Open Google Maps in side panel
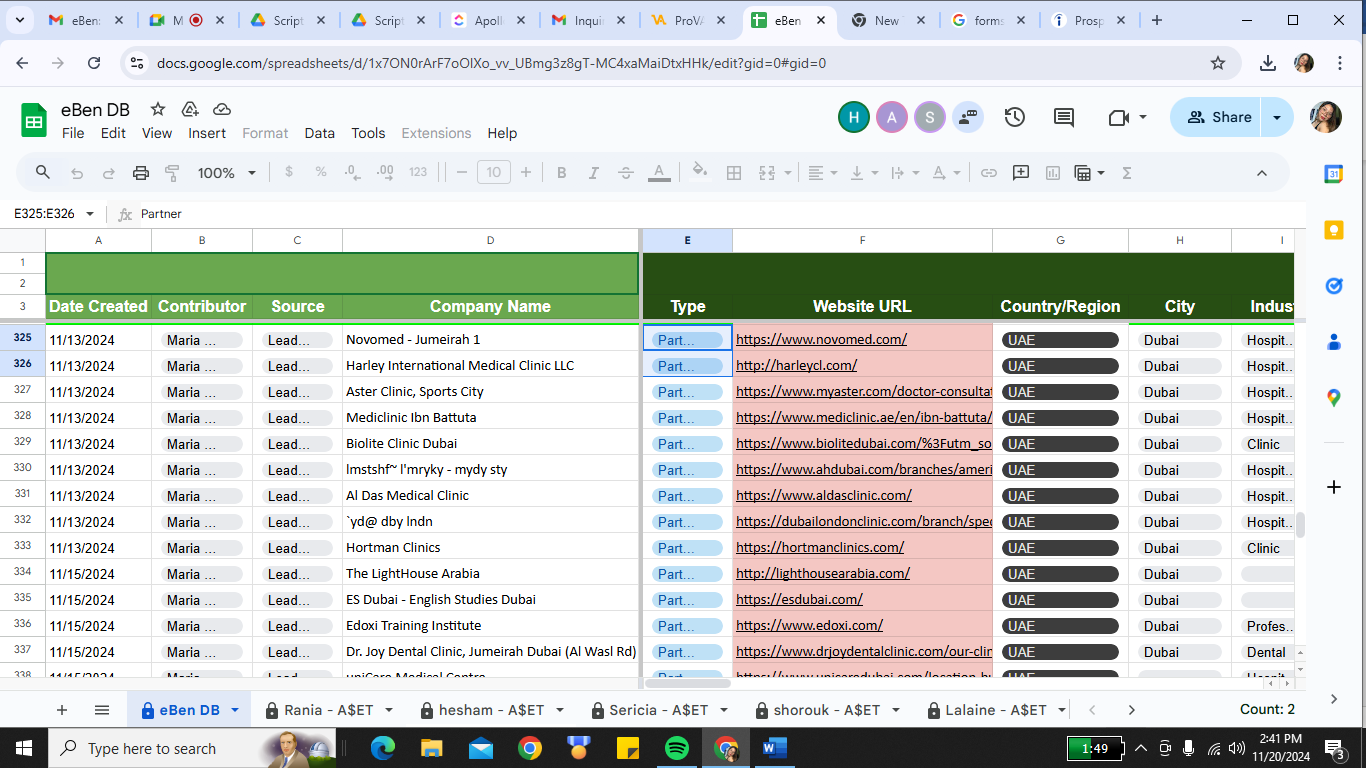1366x768 pixels. tap(1333, 398)
